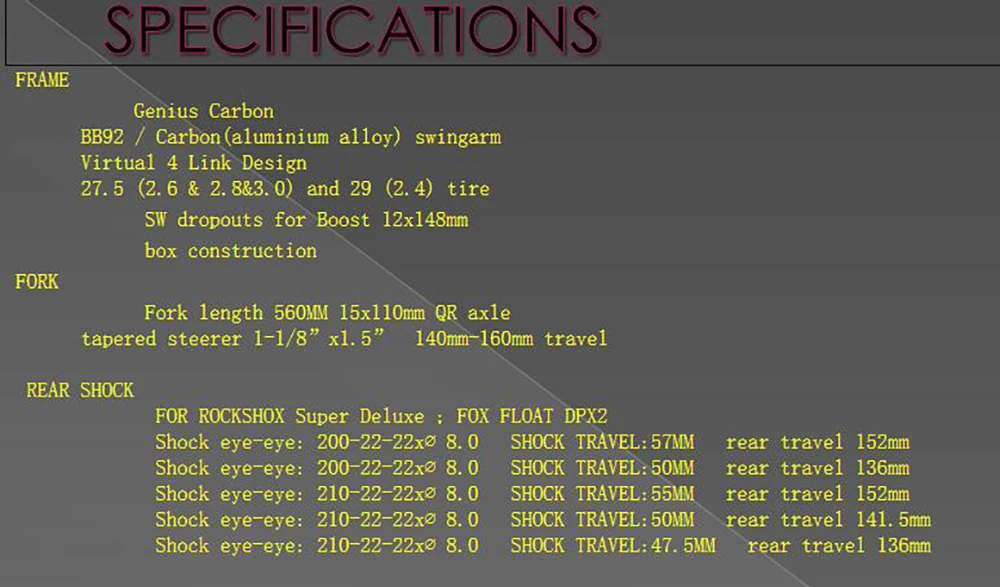Select "SHOCK TRAVEL:50MM" in the 200 eye-eye row
The image size is (1000, 587).
[x=602, y=468]
